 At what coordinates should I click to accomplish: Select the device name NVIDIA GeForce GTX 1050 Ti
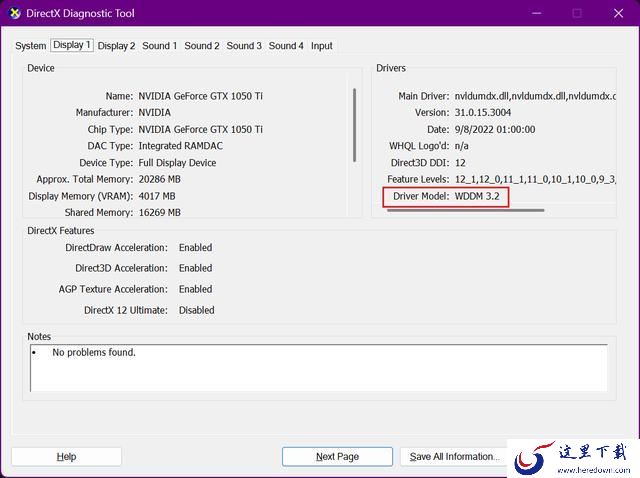coord(200,96)
